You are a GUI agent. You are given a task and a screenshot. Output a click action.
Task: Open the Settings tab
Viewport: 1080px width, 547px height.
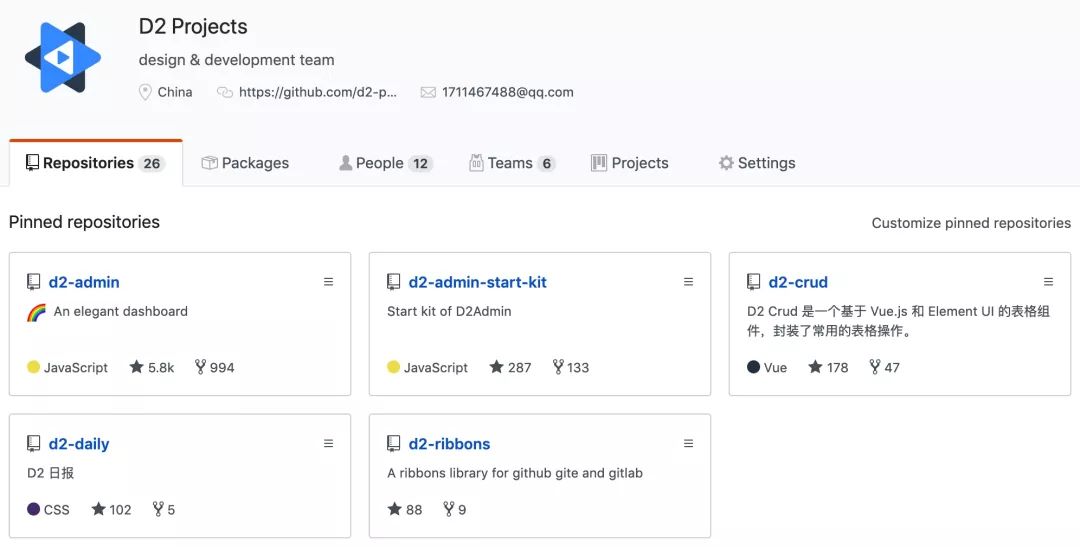(756, 163)
